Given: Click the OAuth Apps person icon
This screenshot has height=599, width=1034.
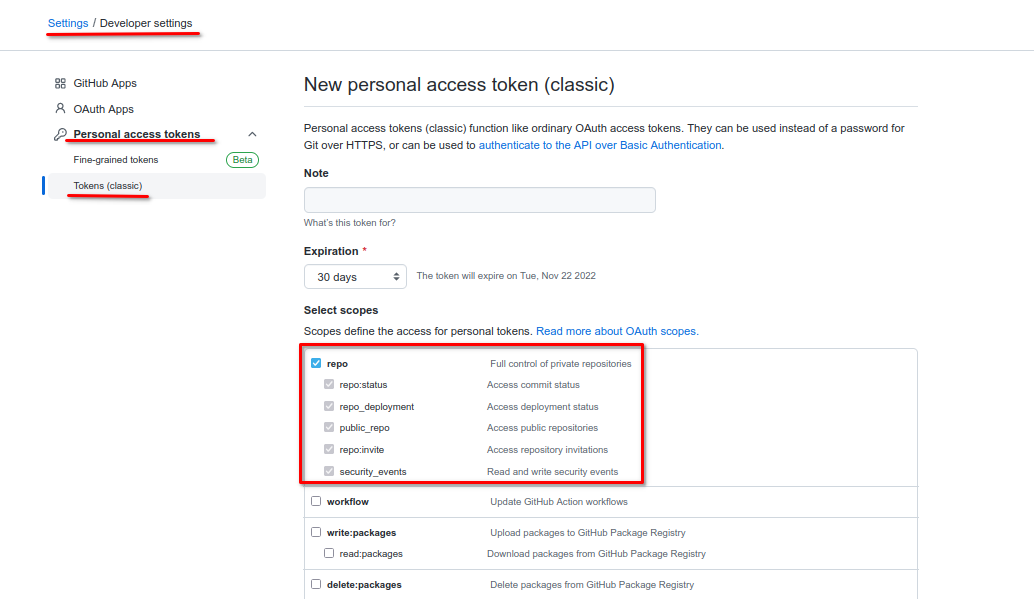Looking at the screenshot, I should pyautogui.click(x=60, y=109).
